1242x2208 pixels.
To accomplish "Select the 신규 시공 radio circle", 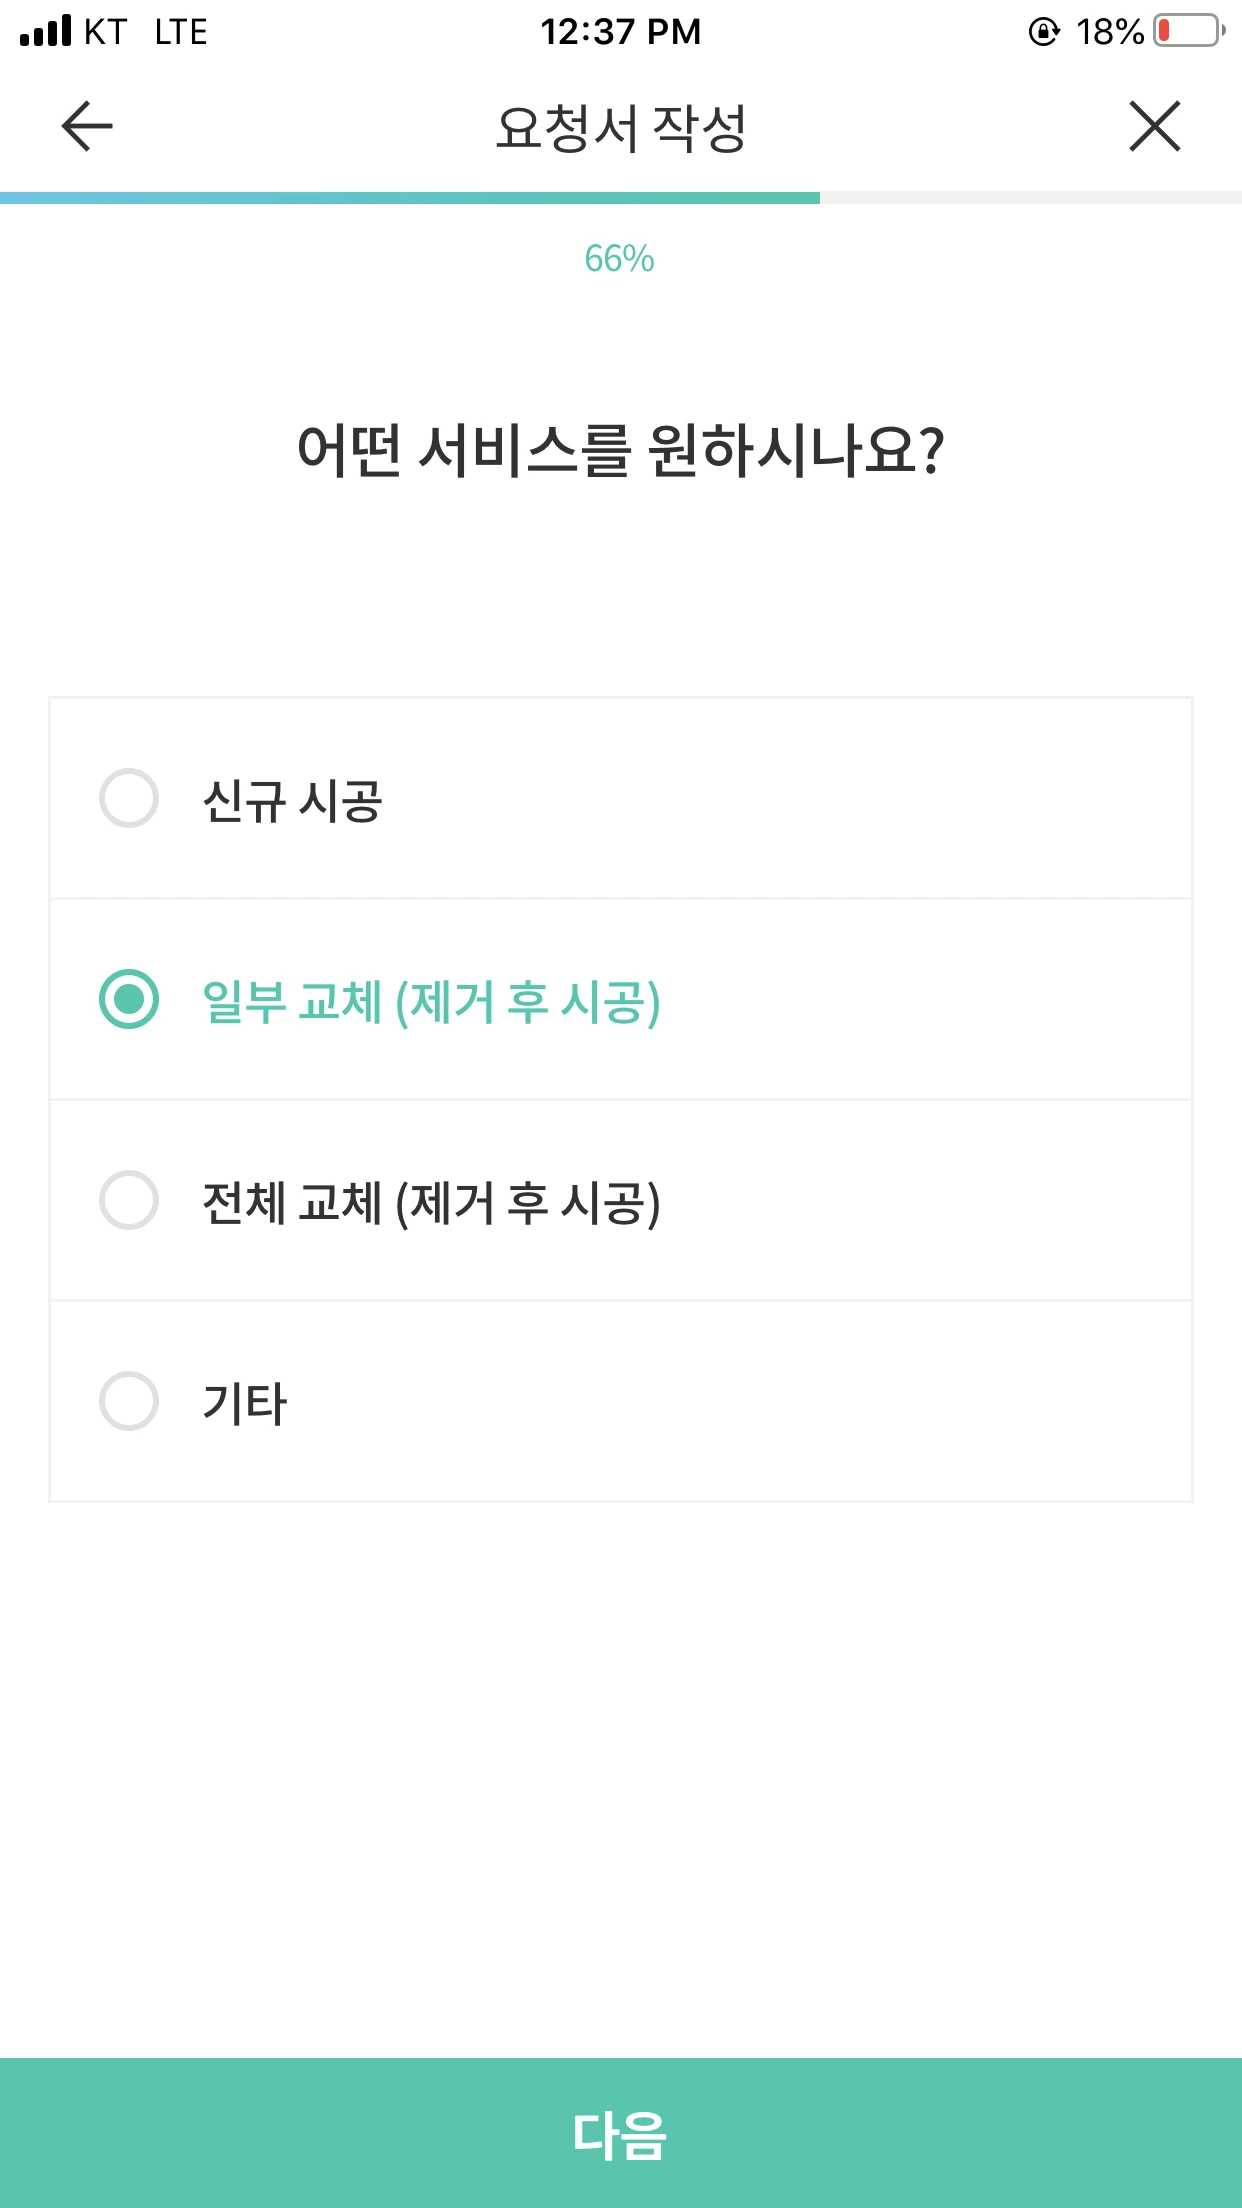I will point(129,798).
